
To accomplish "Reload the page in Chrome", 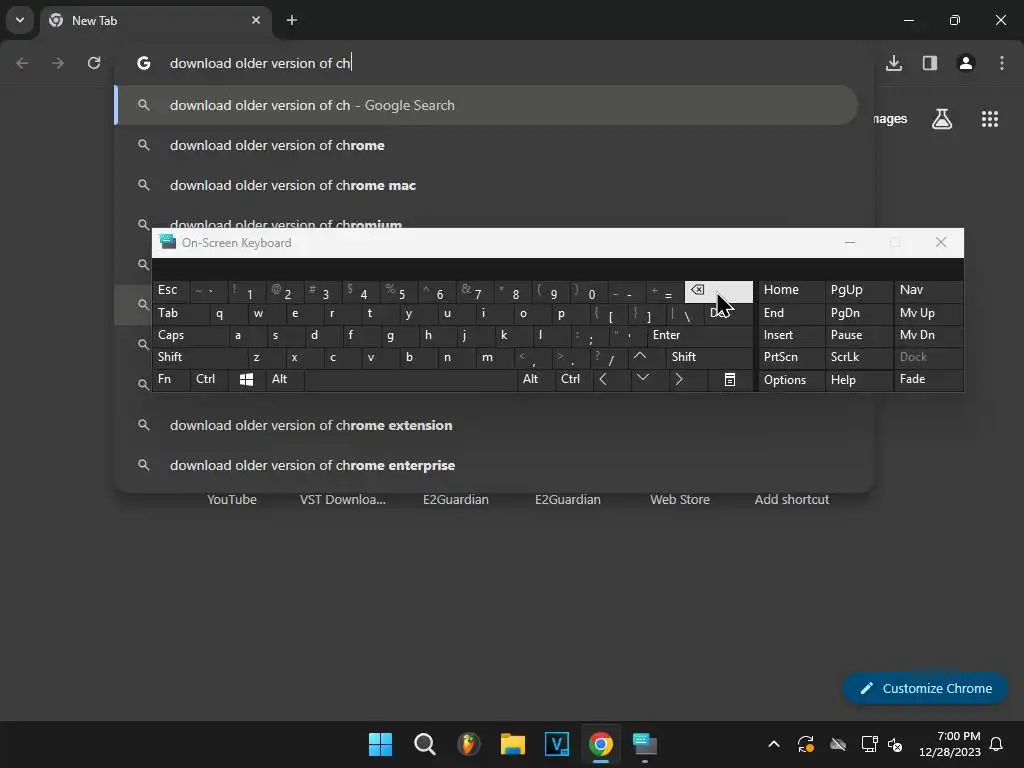I will (x=94, y=63).
